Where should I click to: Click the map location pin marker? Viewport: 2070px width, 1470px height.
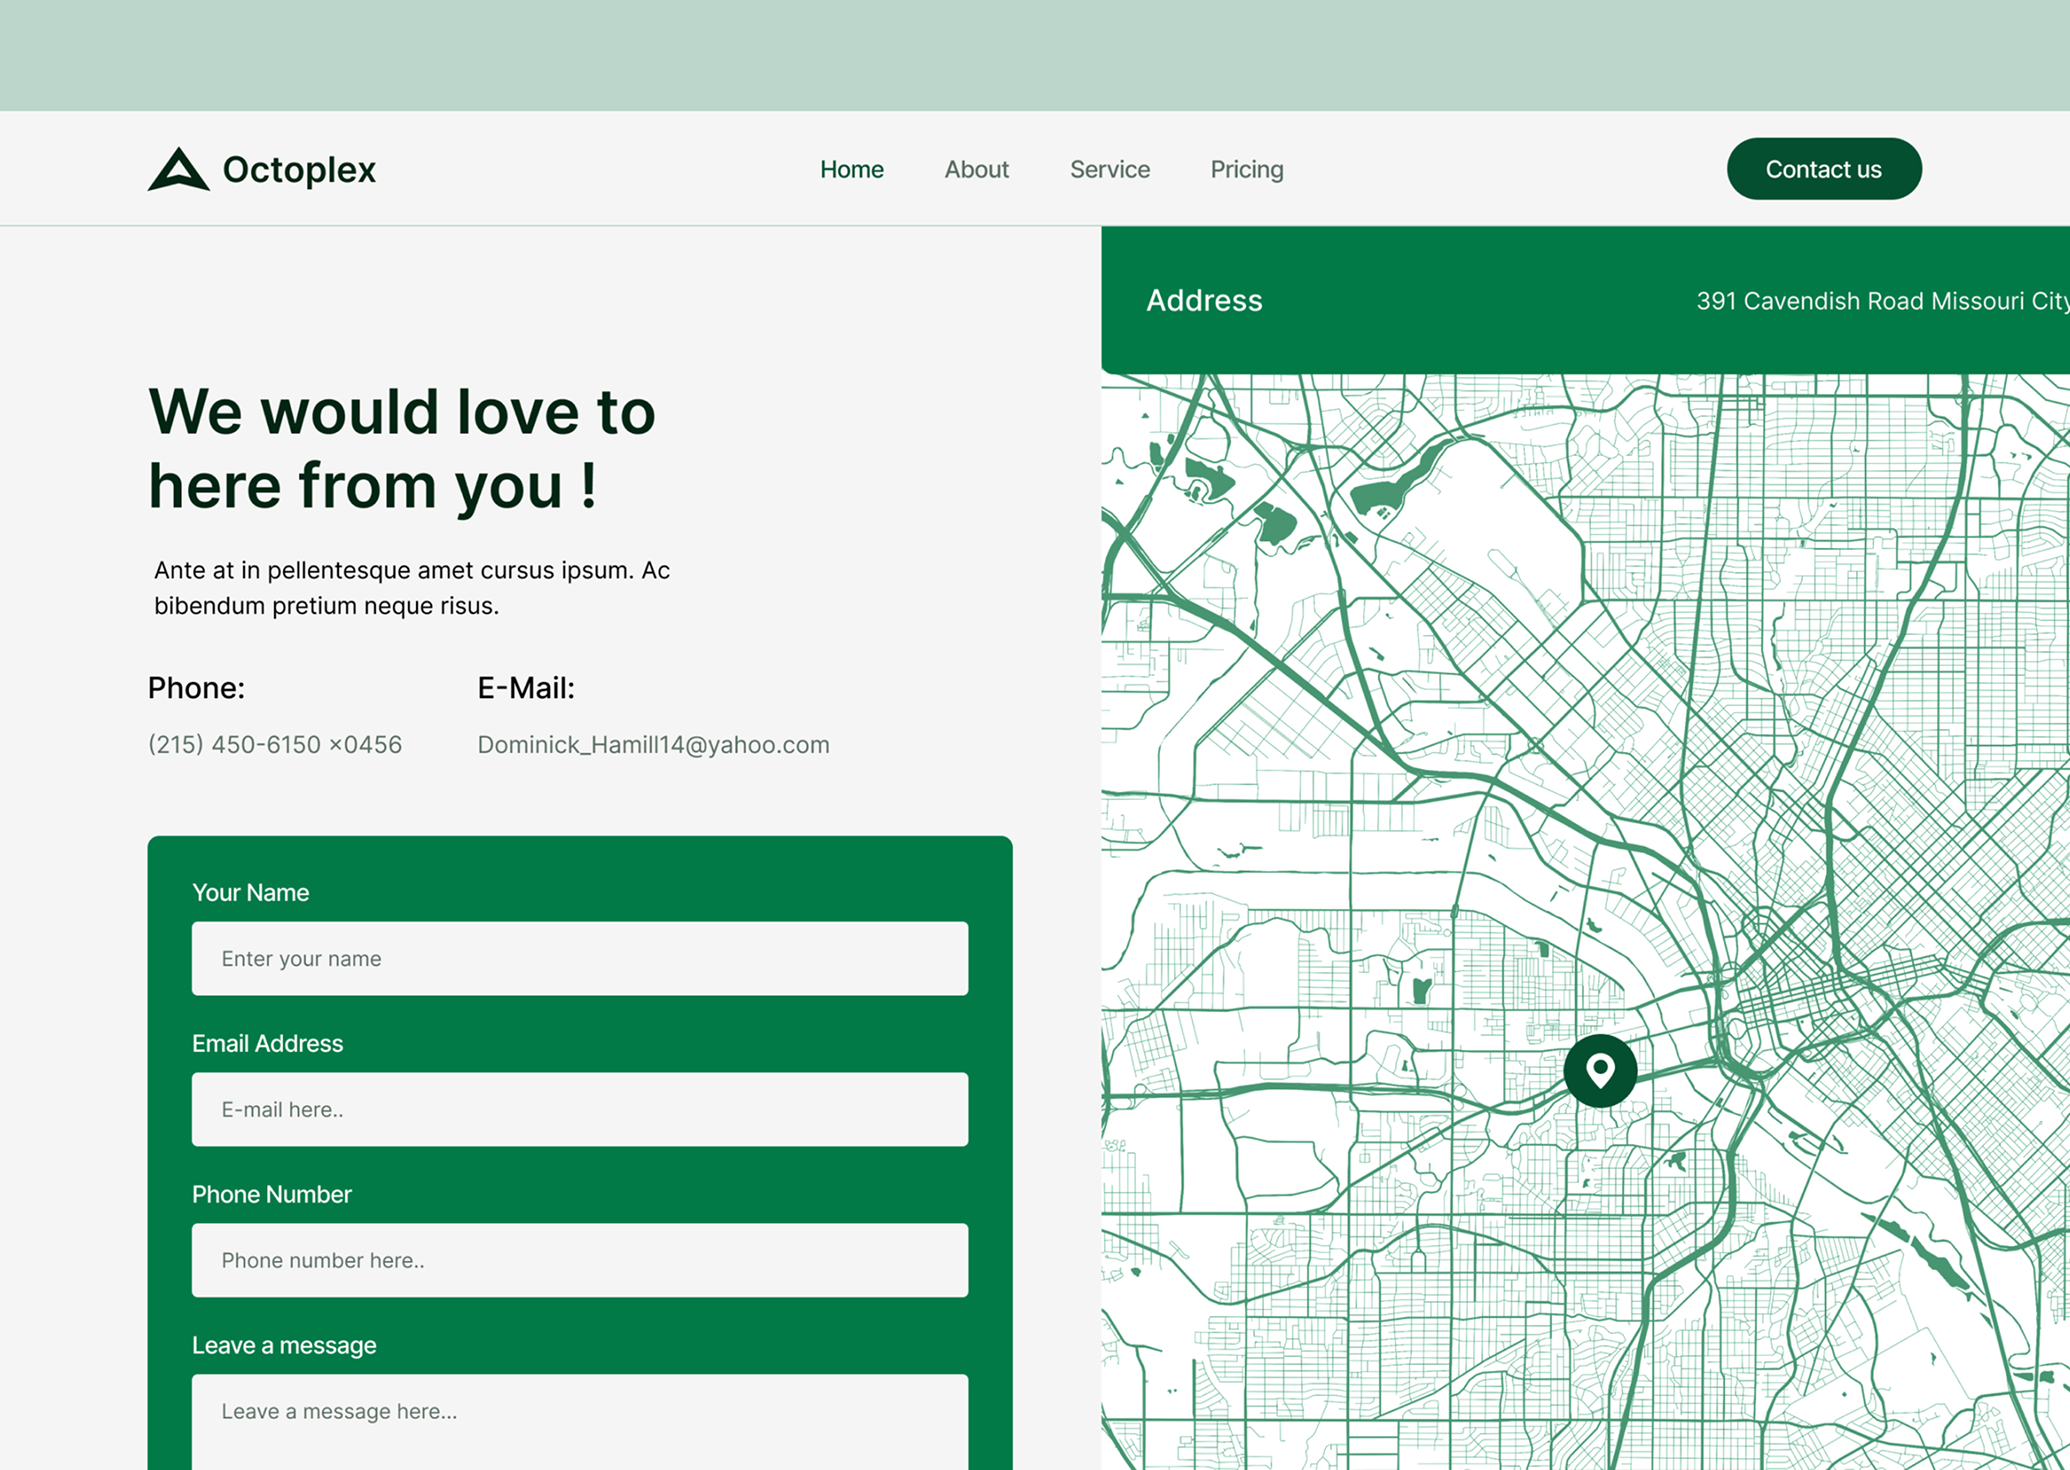1600,1070
